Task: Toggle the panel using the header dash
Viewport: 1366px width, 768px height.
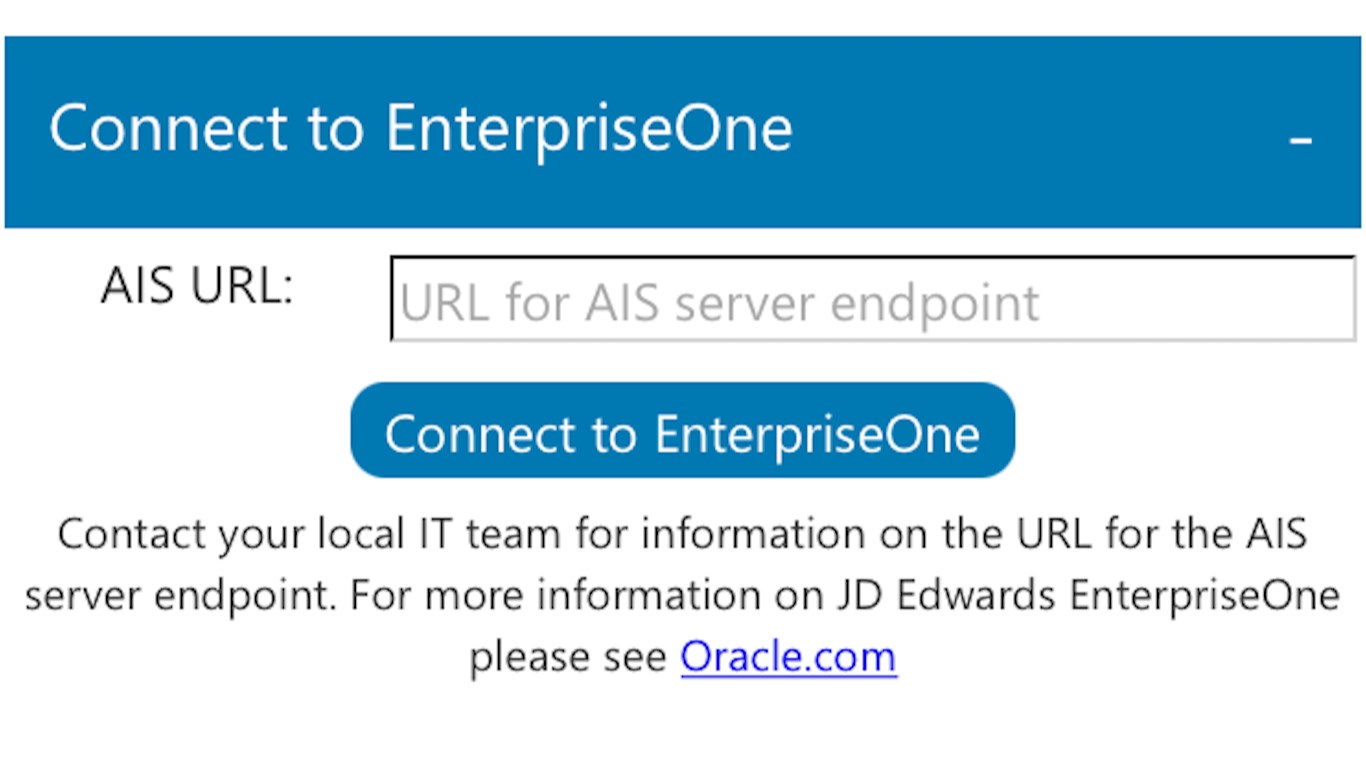Action: (x=1300, y=141)
